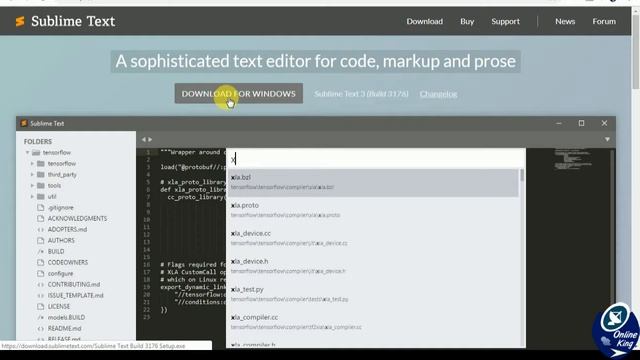This screenshot has height=360, width=640.
Task: Click the Sublime Text window title icon
Action: coord(24,123)
